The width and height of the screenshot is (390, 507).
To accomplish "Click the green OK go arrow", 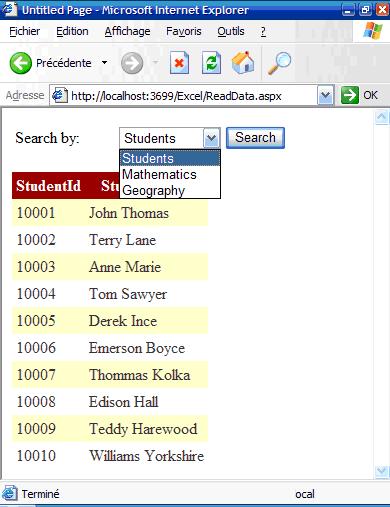I will (350, 96).
